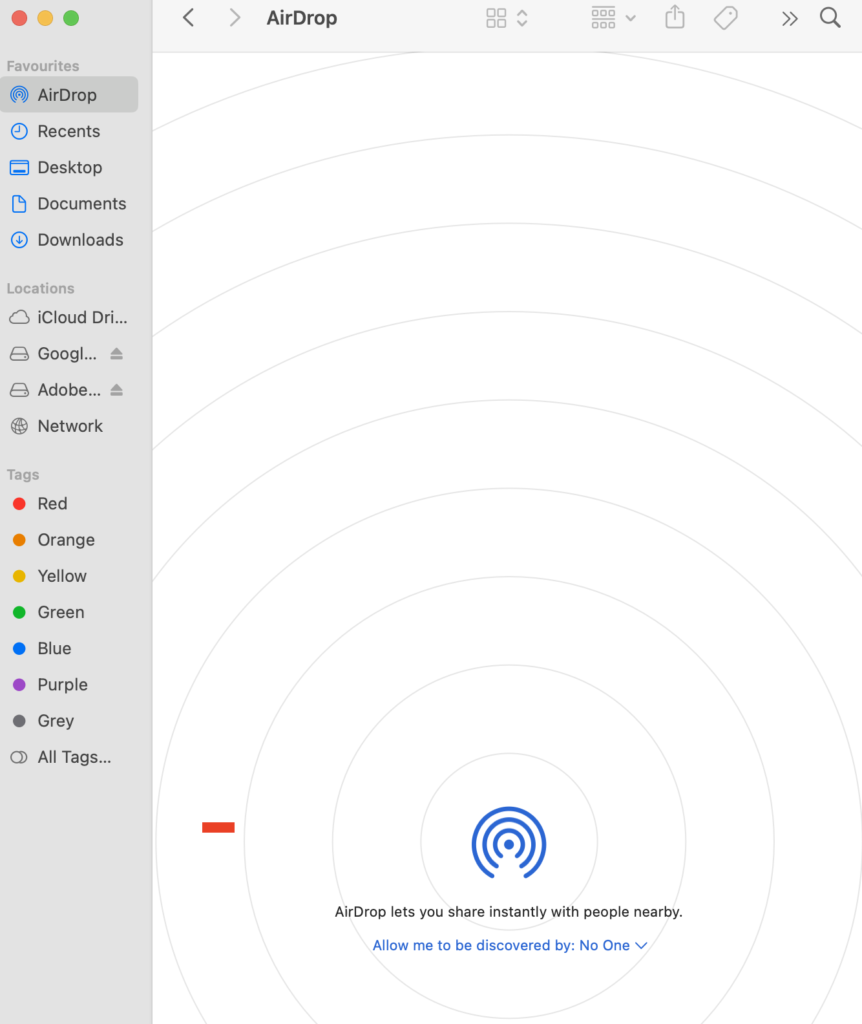
Task: Open the Downloads sidebar icon
Action: [18, 240]
